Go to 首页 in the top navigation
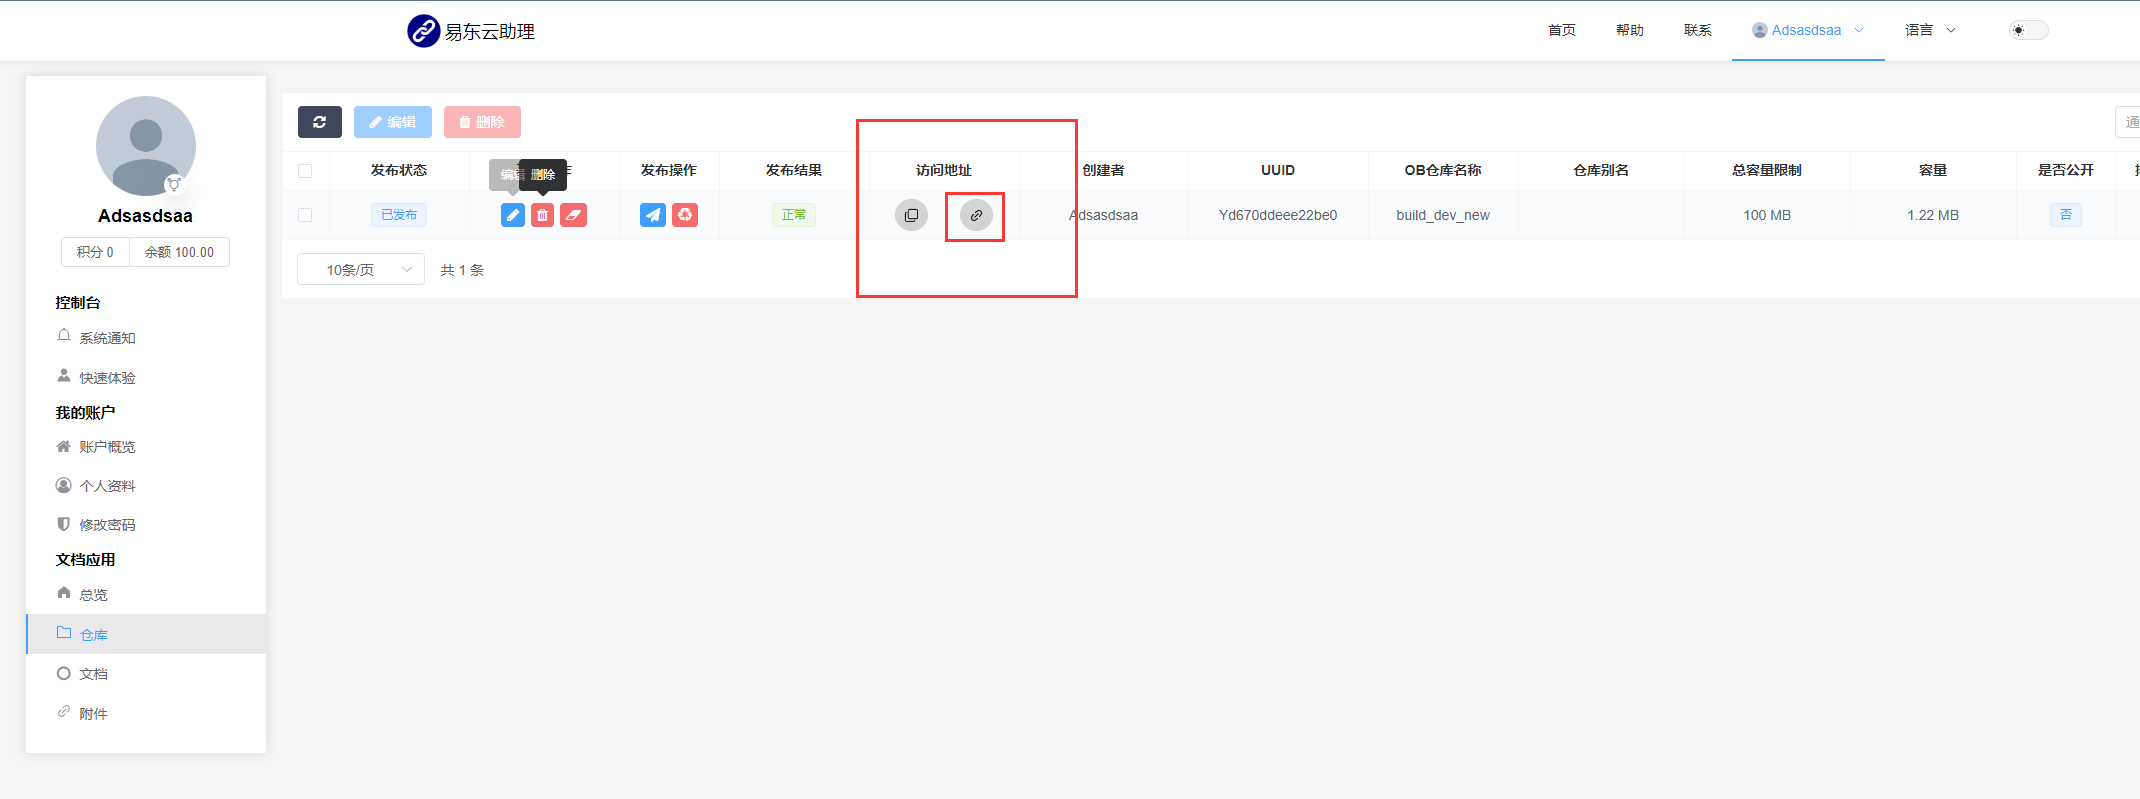This screenshot has height=799, width=2140. (1561, 30)
